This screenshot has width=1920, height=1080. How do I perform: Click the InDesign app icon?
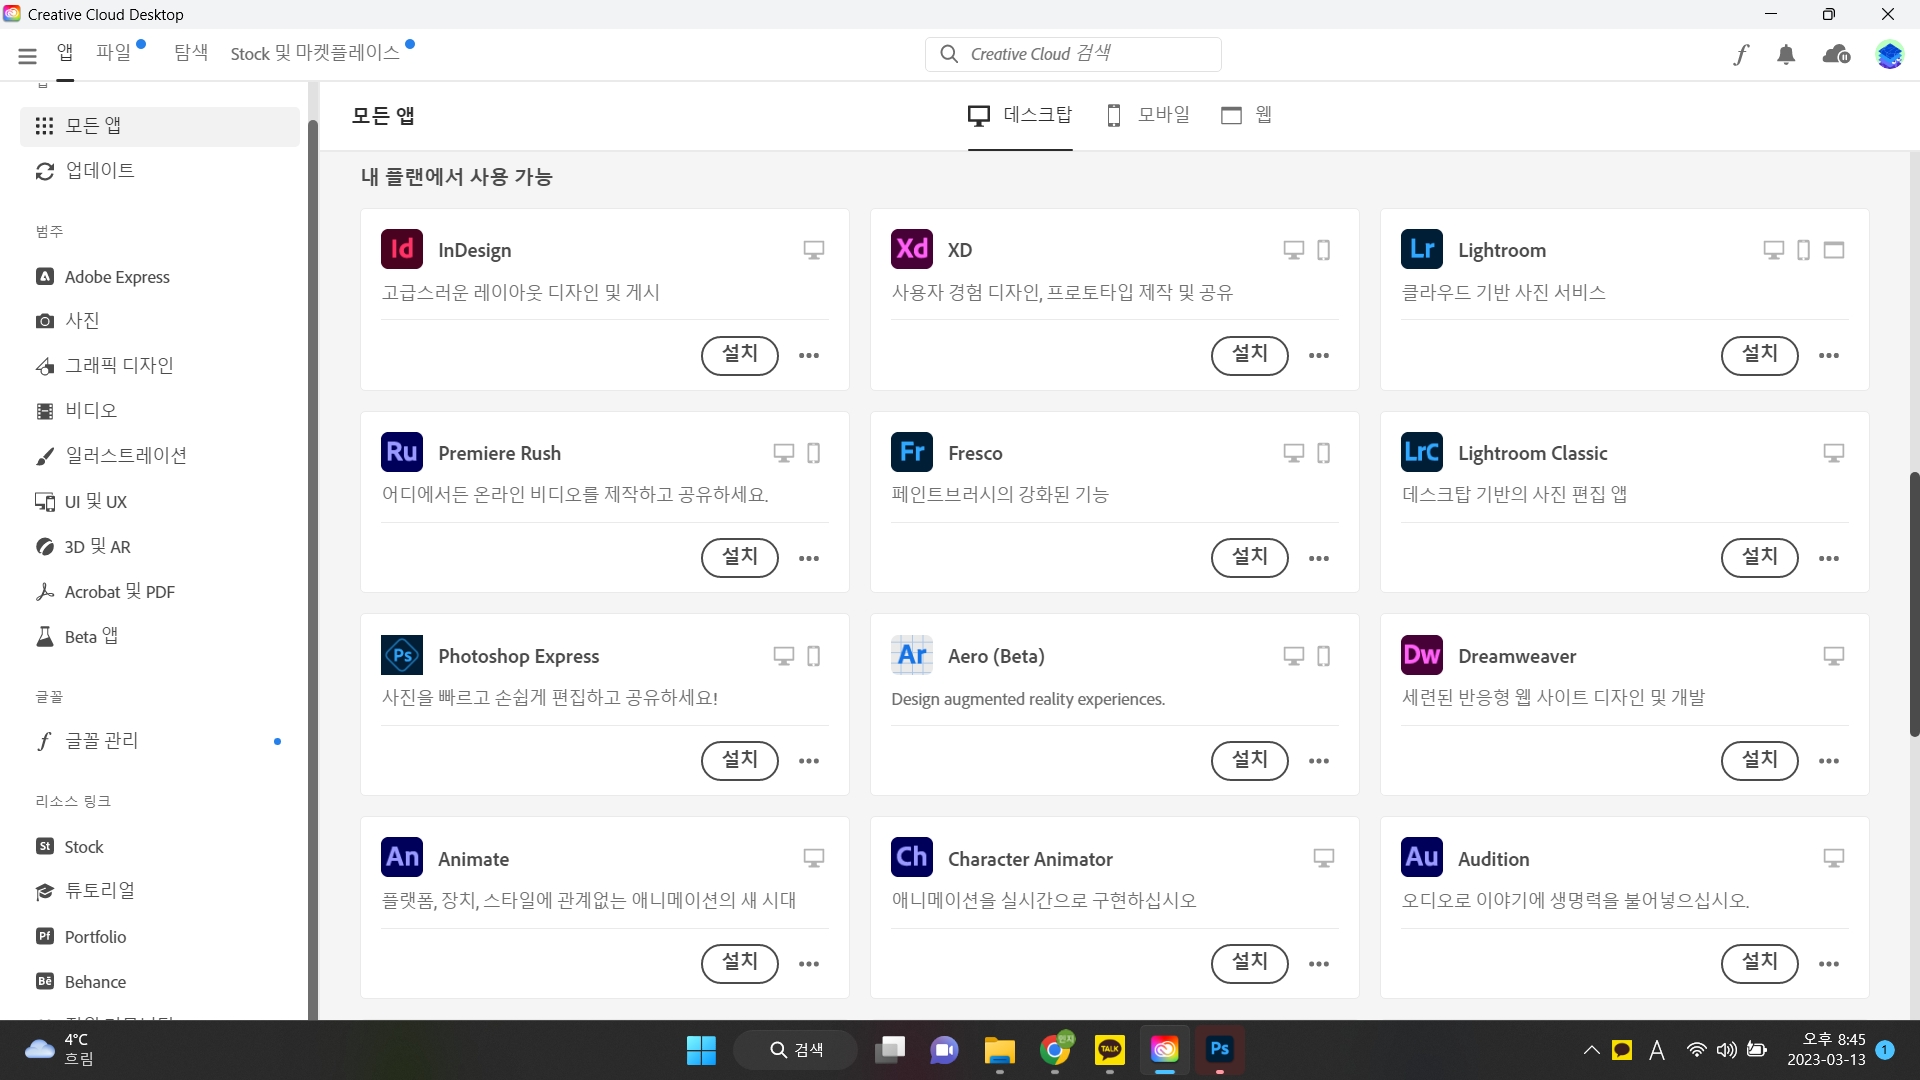point(402,249)
